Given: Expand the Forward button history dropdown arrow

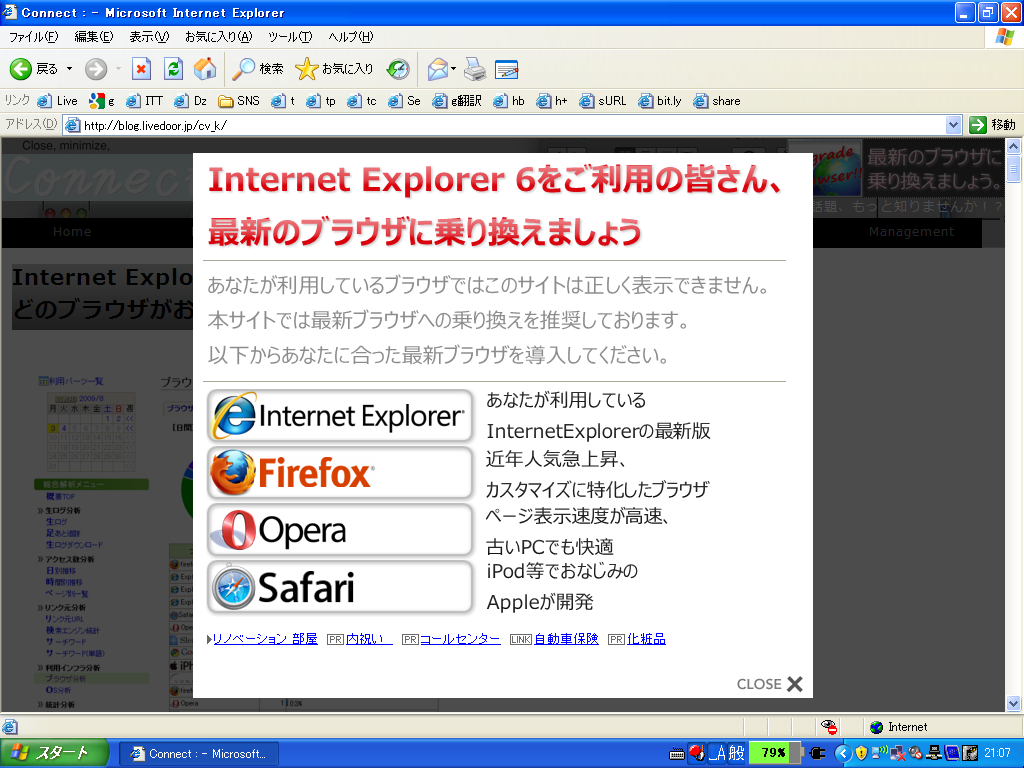Looking at the screenshot, I should 118,69.
